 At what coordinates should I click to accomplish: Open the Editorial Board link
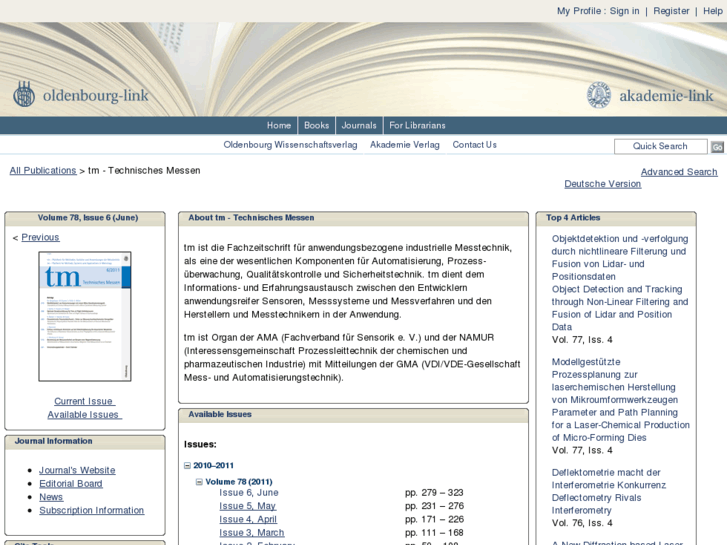pos(70,483)
